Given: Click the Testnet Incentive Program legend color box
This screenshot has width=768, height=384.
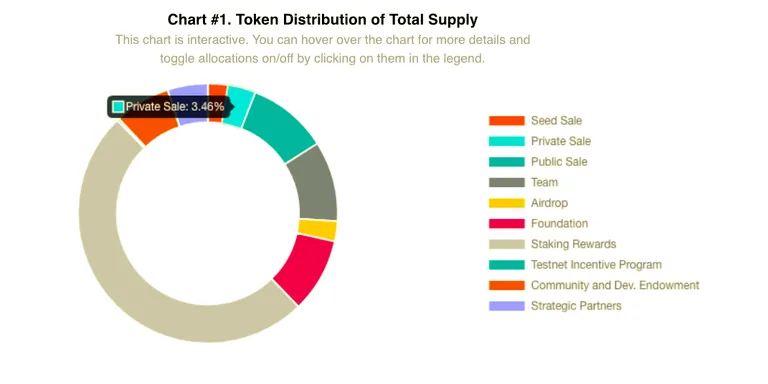Looking at the screenshot, I should pos(506,264).
